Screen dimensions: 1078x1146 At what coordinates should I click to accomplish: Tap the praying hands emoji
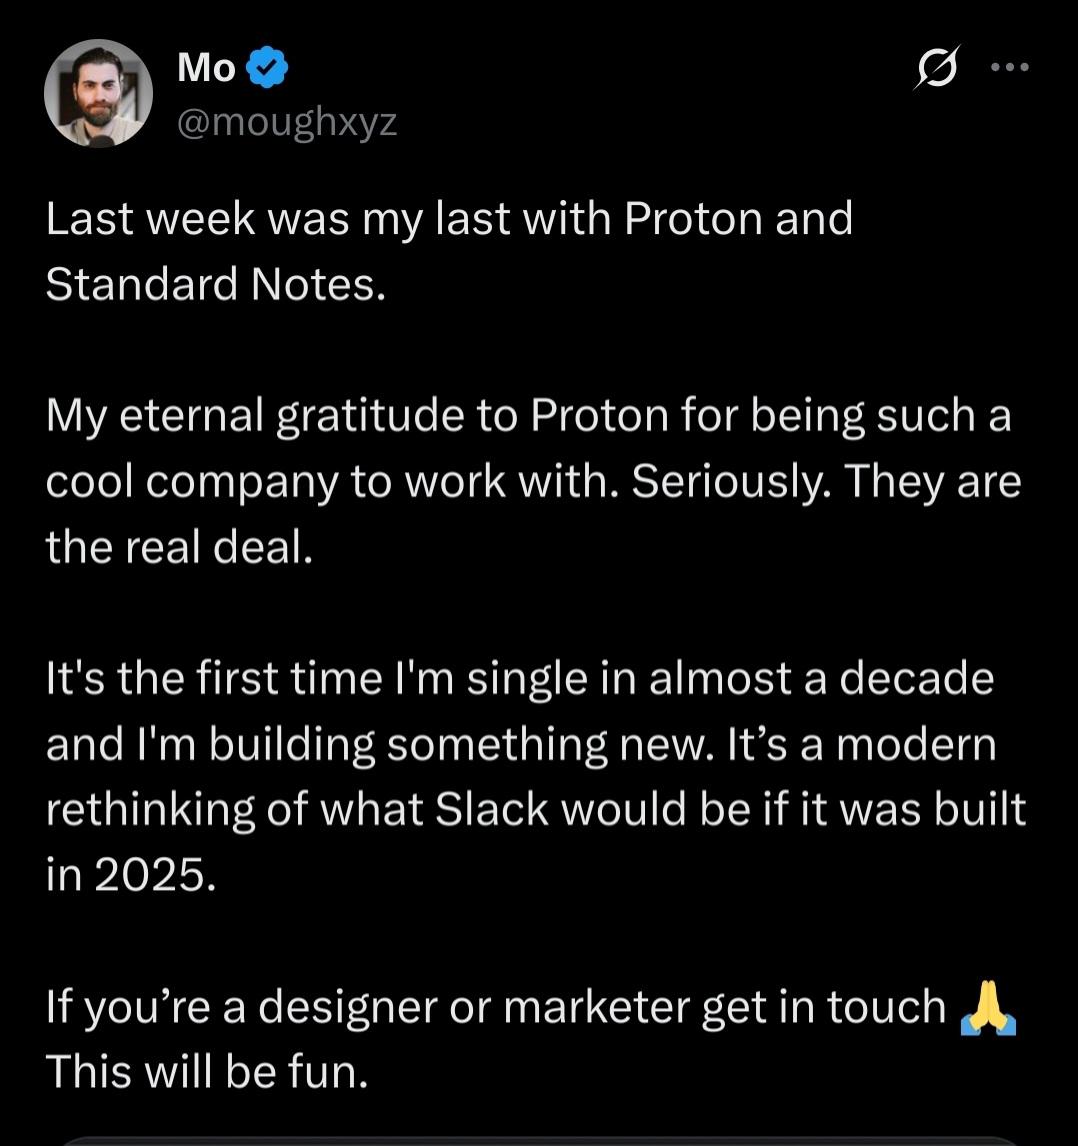(x=987, y=1009)
